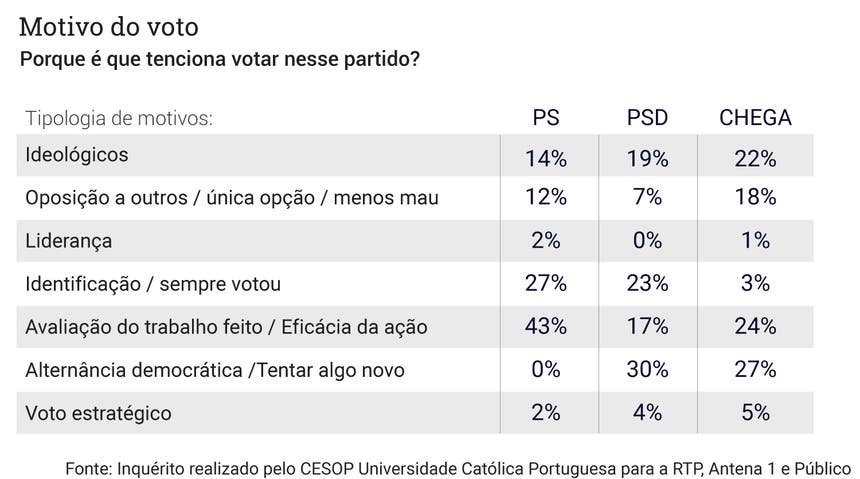Click the CHEGA column header
The width and height of the screenshot is (860, 479).
point(755,118)
